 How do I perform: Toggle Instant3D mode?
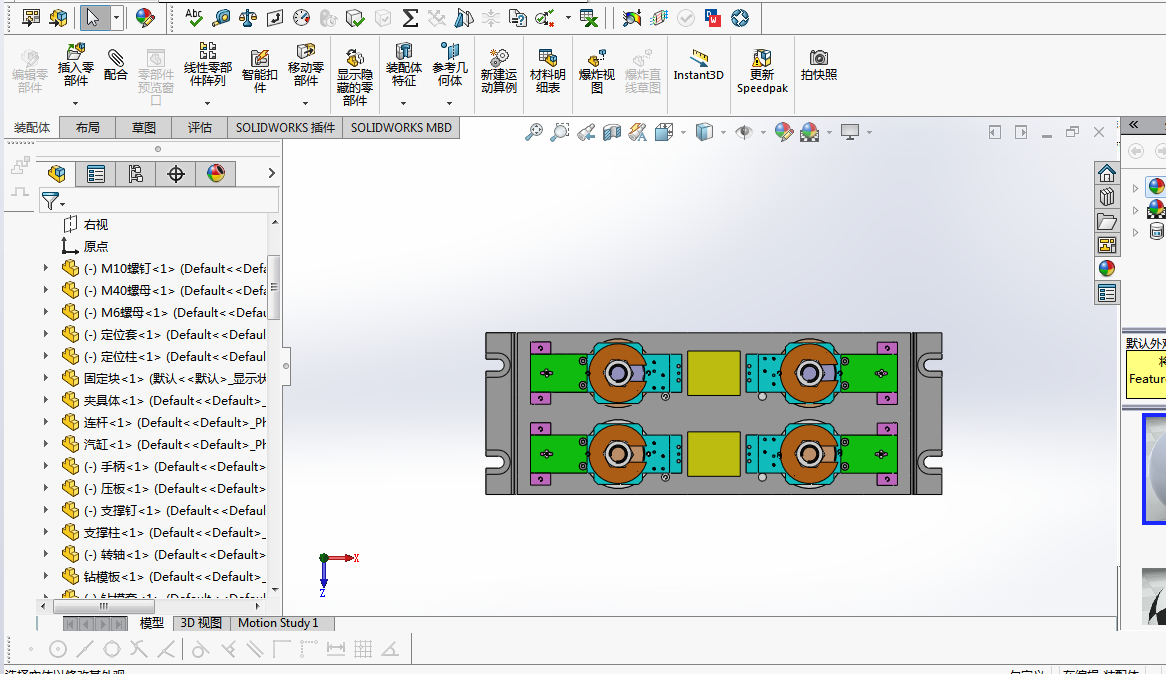pyautogui.click(x=698, y=65)
